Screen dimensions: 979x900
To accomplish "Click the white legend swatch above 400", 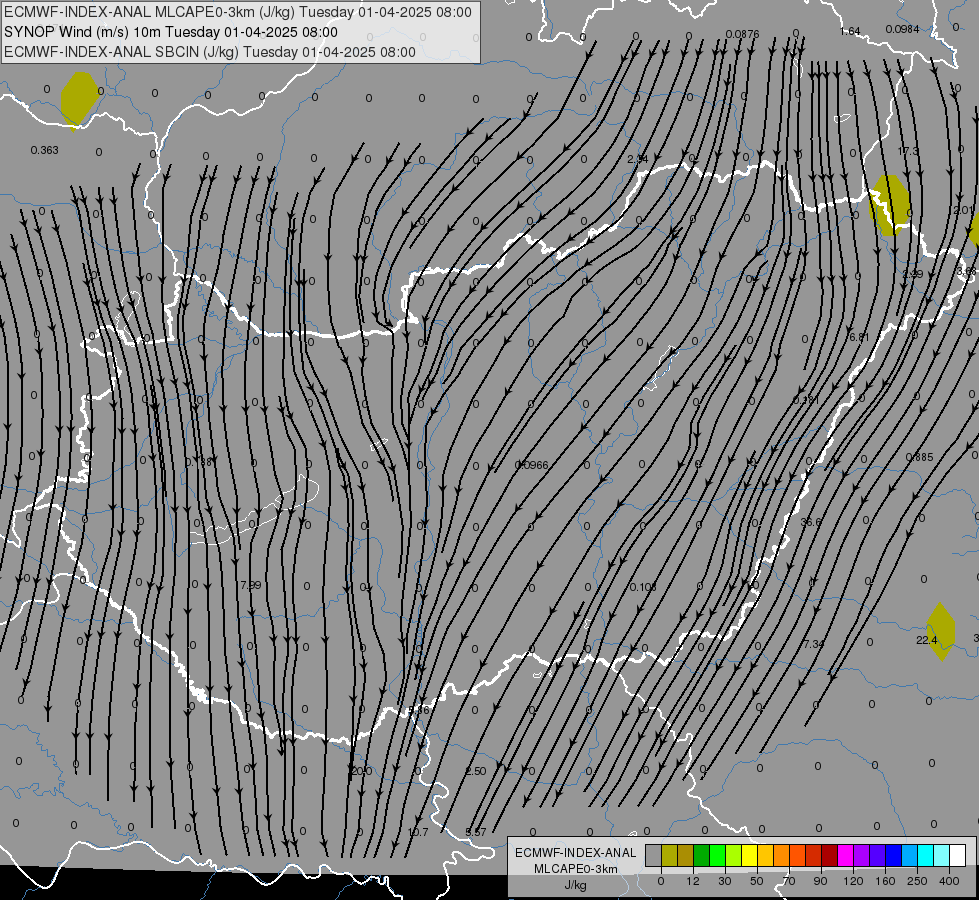I will coord(958,855).
